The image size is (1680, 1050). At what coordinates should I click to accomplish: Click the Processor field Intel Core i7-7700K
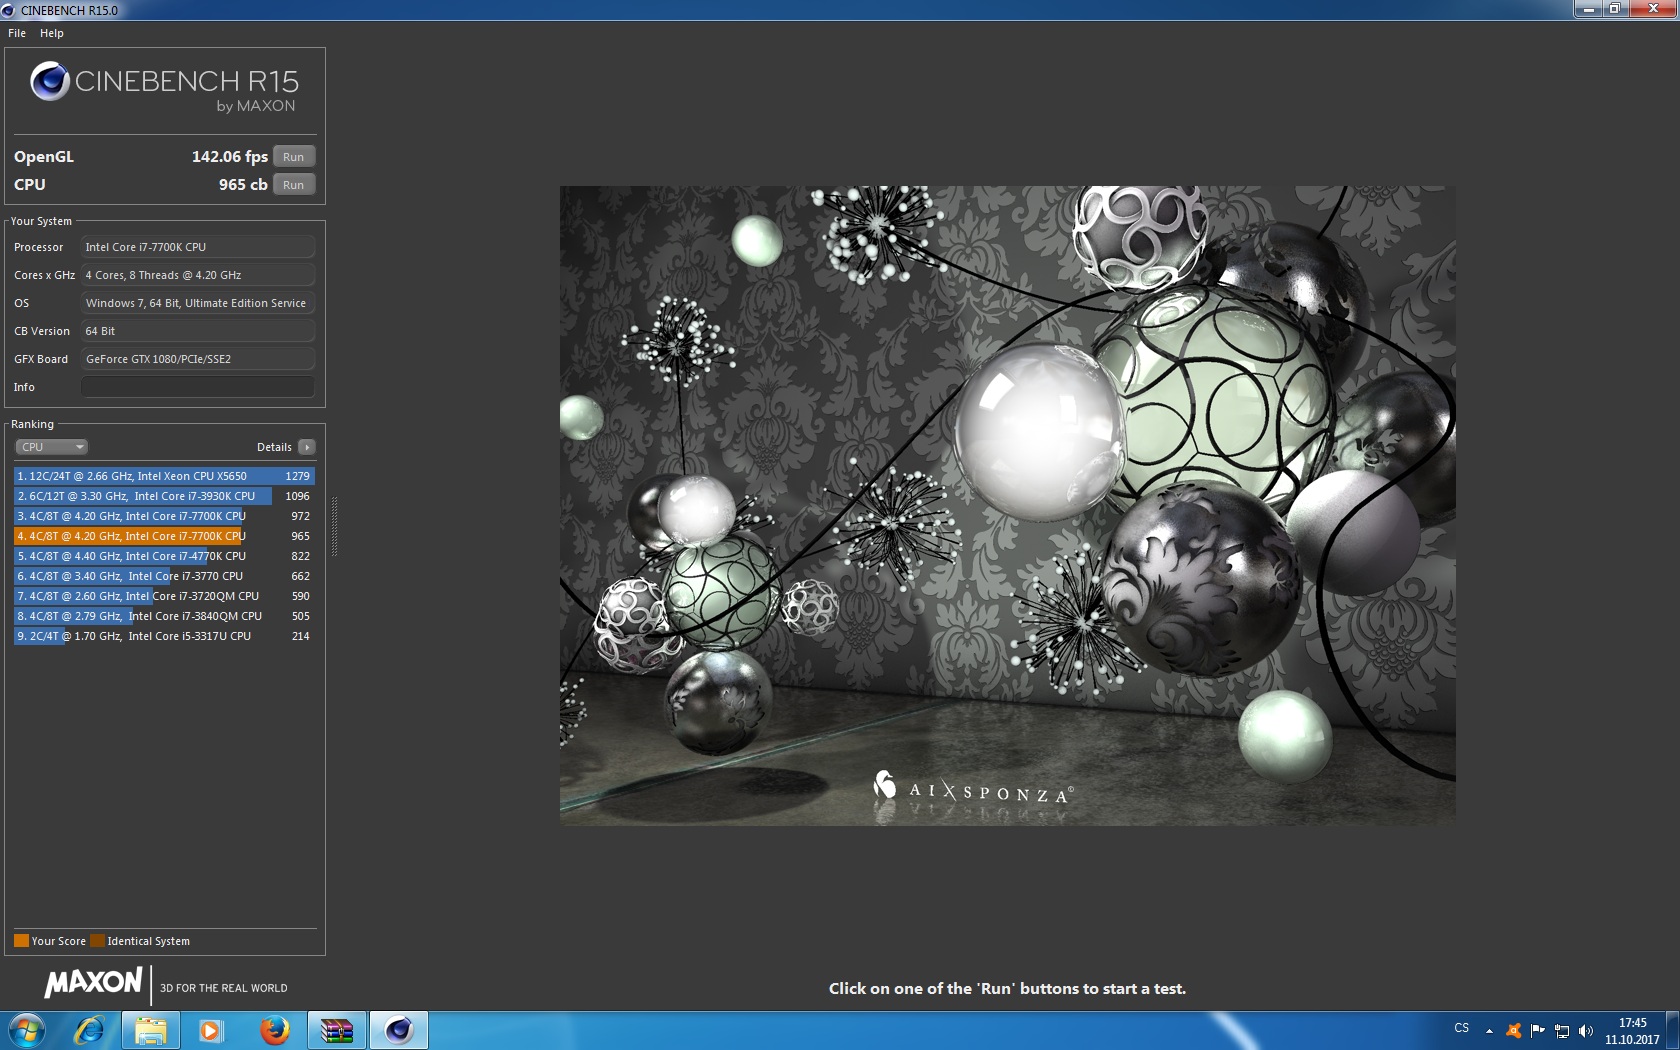[198, 247]
